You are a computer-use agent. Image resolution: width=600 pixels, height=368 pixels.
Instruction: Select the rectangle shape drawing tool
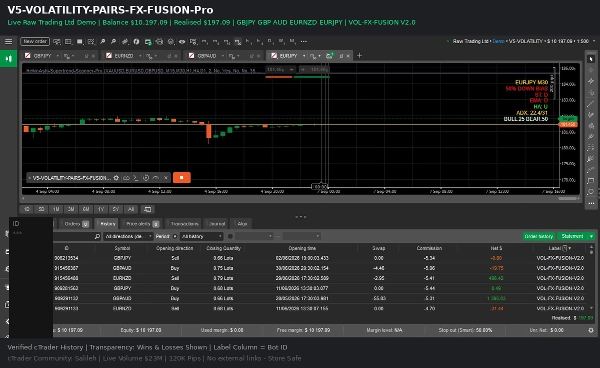pyautogui.click(x=591, y=181)
